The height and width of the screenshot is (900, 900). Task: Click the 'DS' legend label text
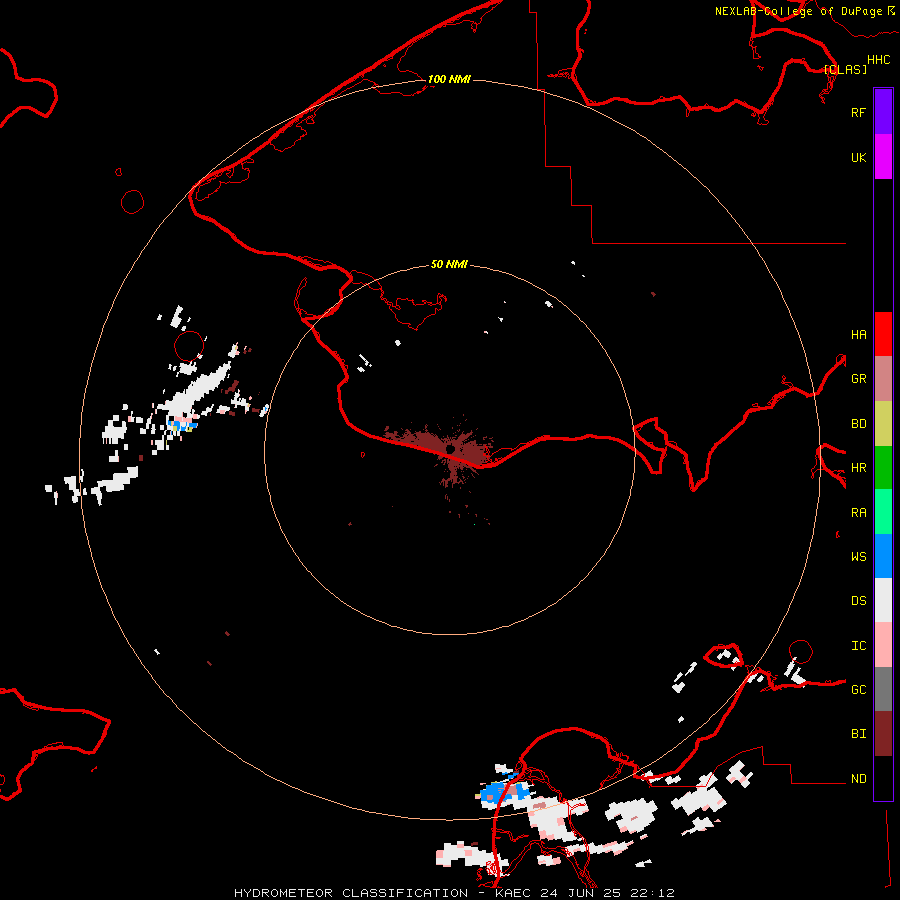[x=858, y=600]
